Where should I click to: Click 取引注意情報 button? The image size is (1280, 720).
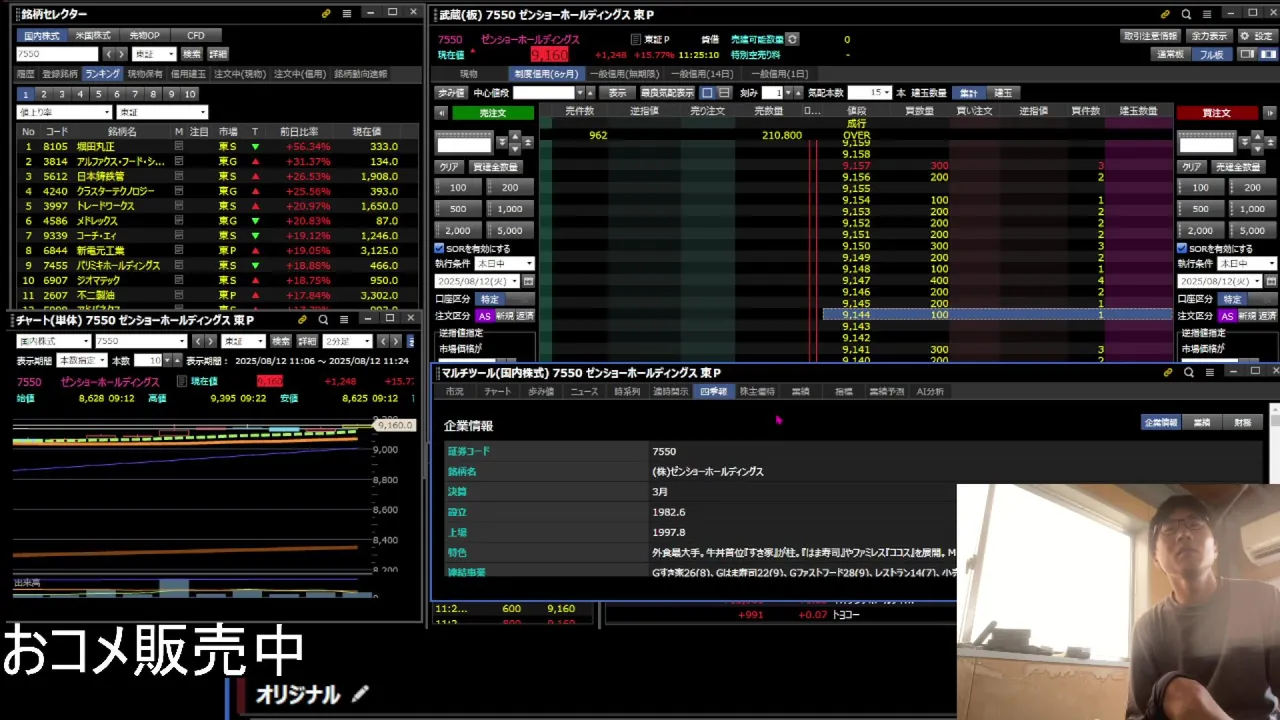pyautogui.click(x=1151, y=36)
